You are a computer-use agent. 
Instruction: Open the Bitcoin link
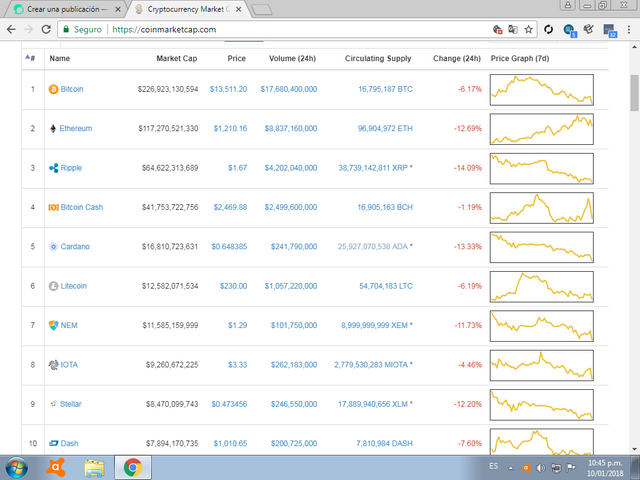pyautogui.click(x=72, y=89)
